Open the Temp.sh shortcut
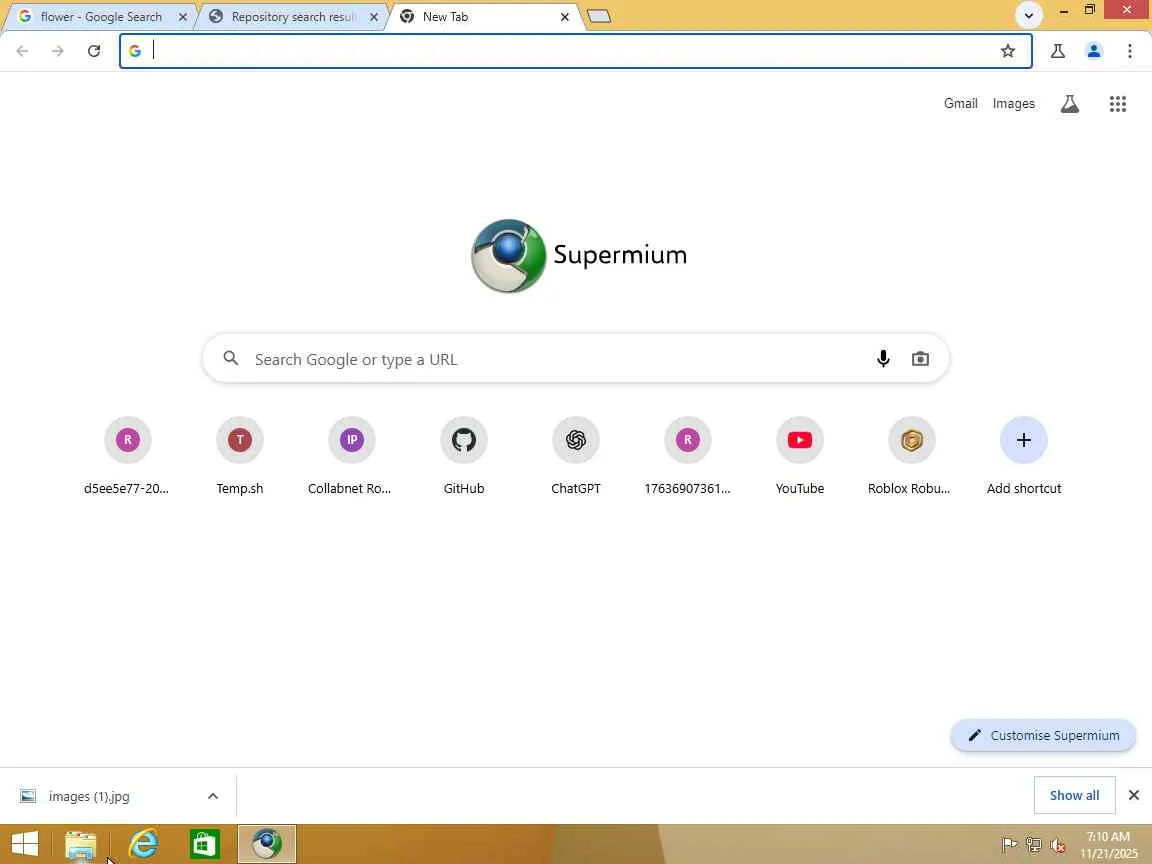 coord(240,456)
